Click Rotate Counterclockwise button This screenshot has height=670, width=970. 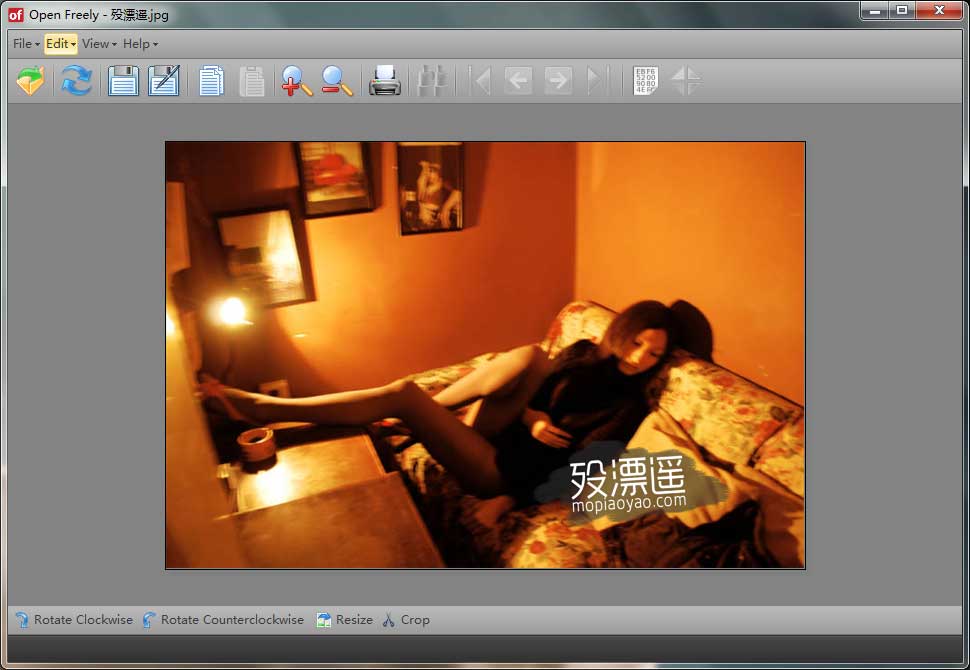pyautogui.click(x=223, y=620)
